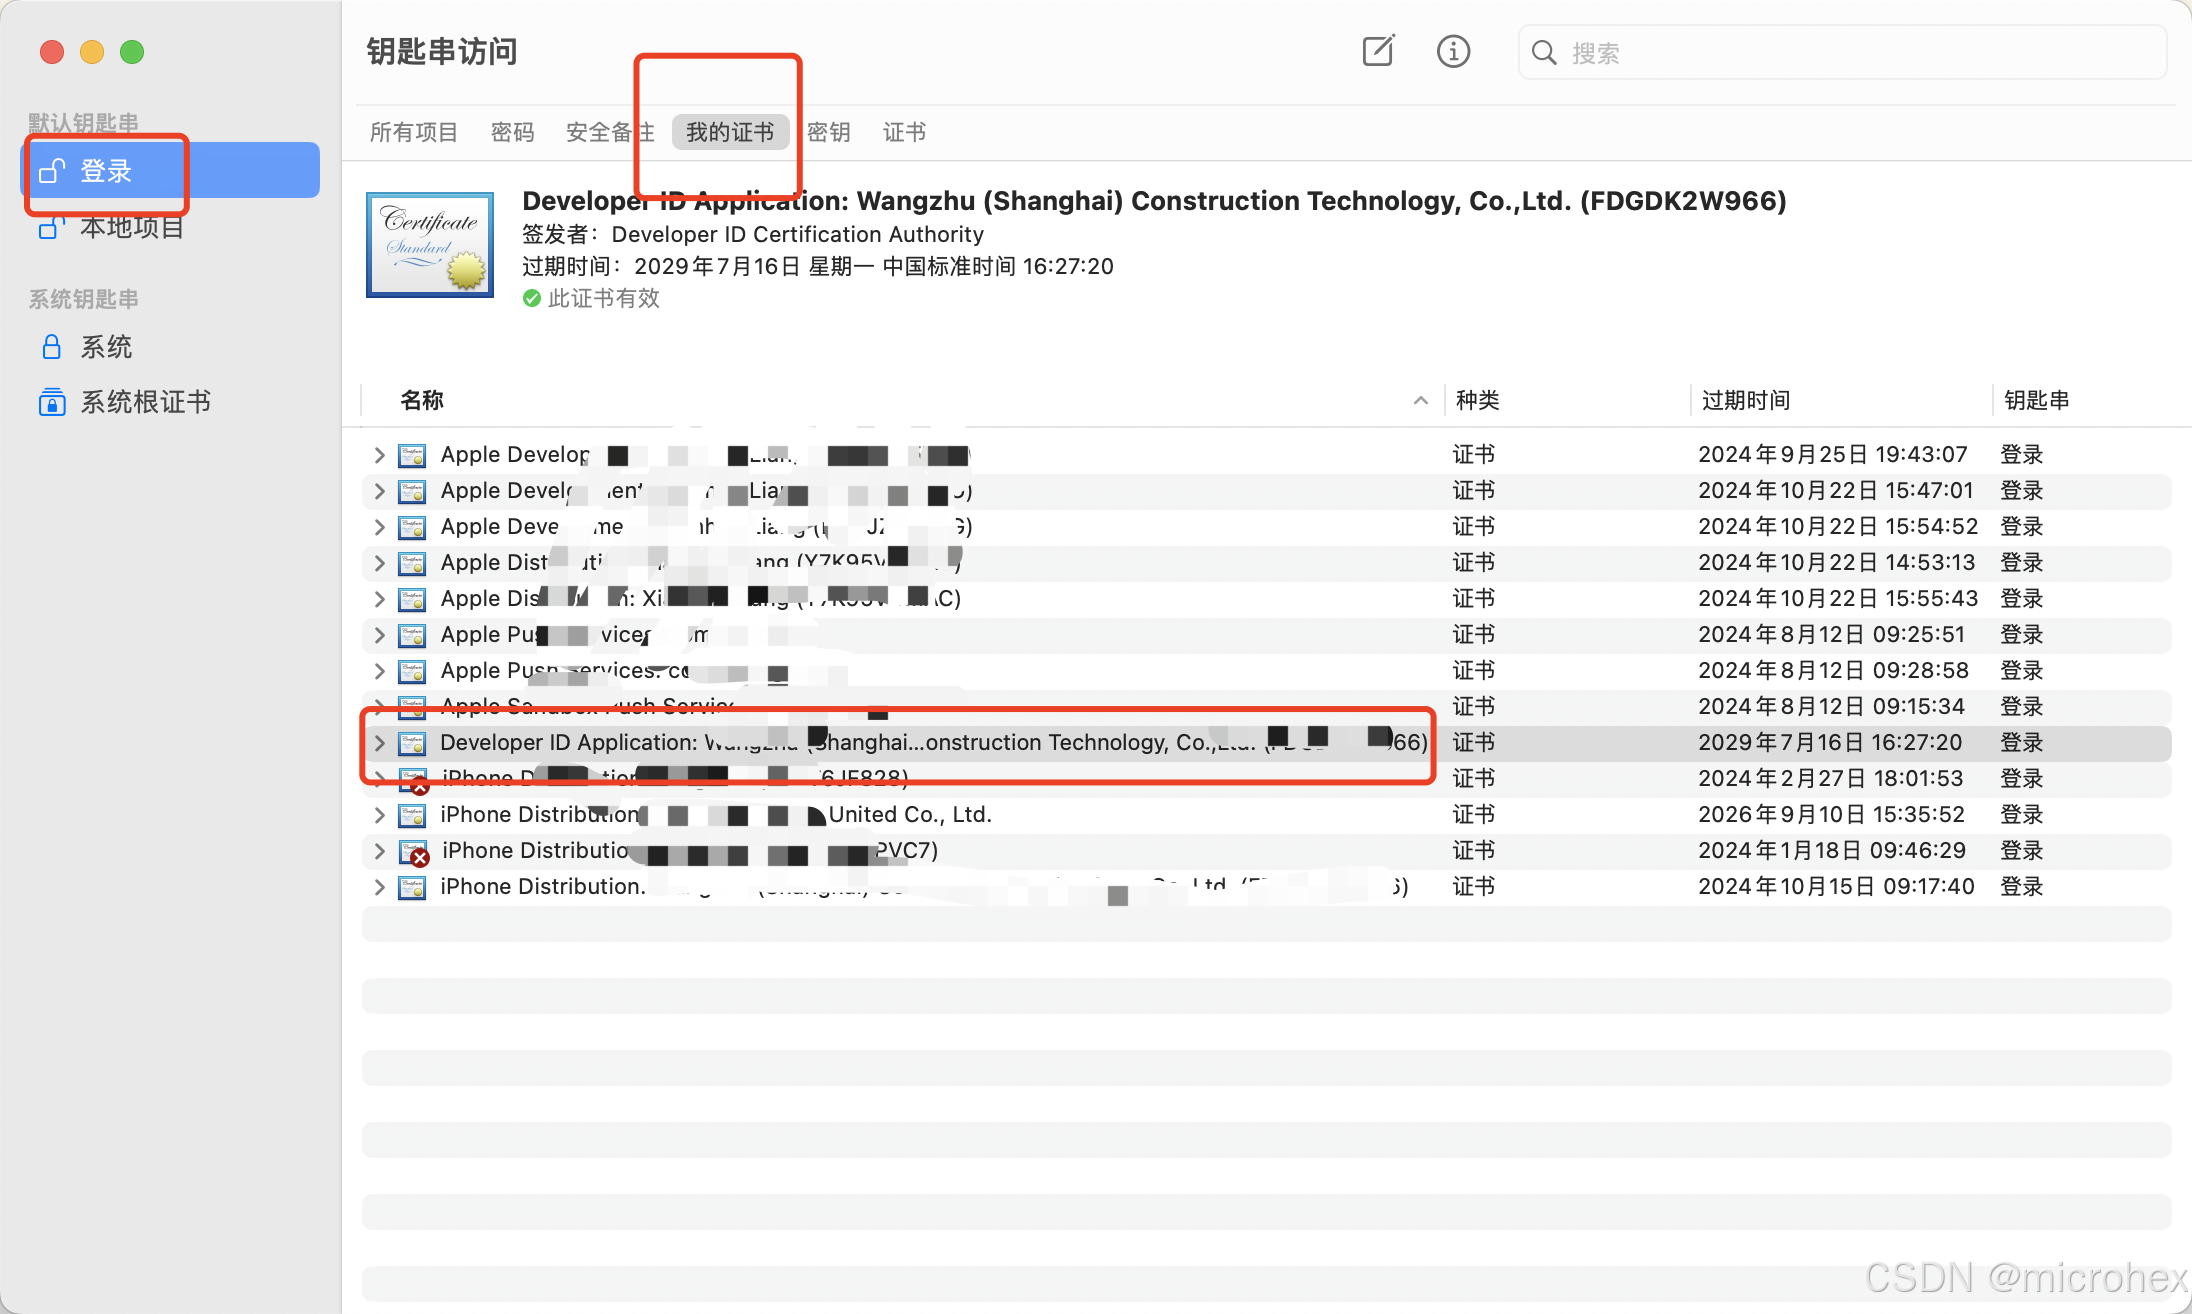
Task: Expand Apple Push row expiring 2024年8月12日 09:25:51
Action: pos(379,635)
